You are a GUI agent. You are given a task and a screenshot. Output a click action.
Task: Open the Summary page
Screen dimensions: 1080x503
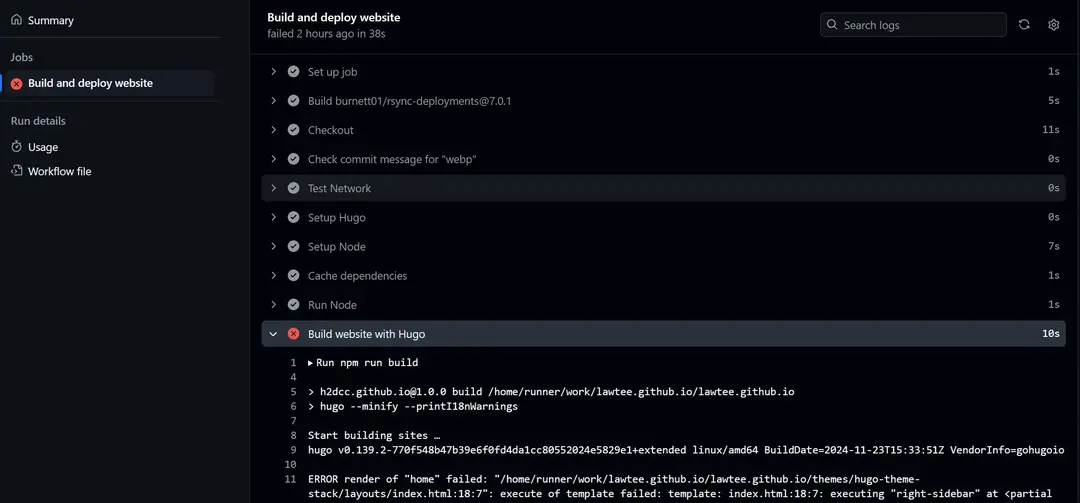click(50, 20)
